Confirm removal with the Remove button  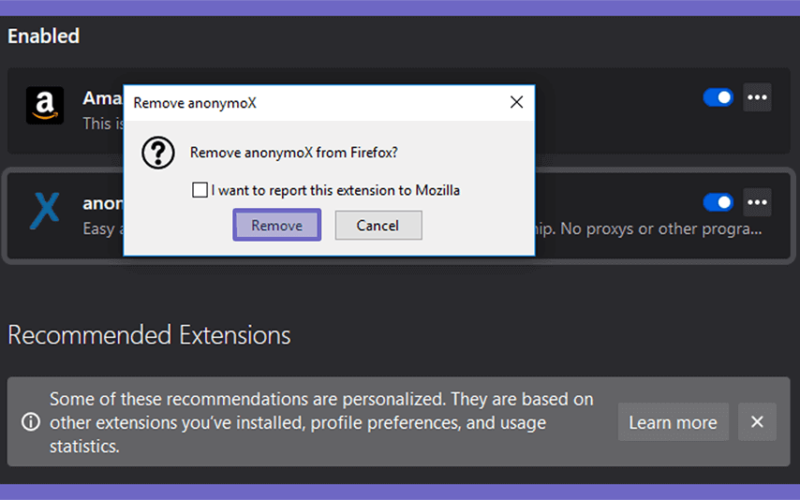(x=277, y=225)
